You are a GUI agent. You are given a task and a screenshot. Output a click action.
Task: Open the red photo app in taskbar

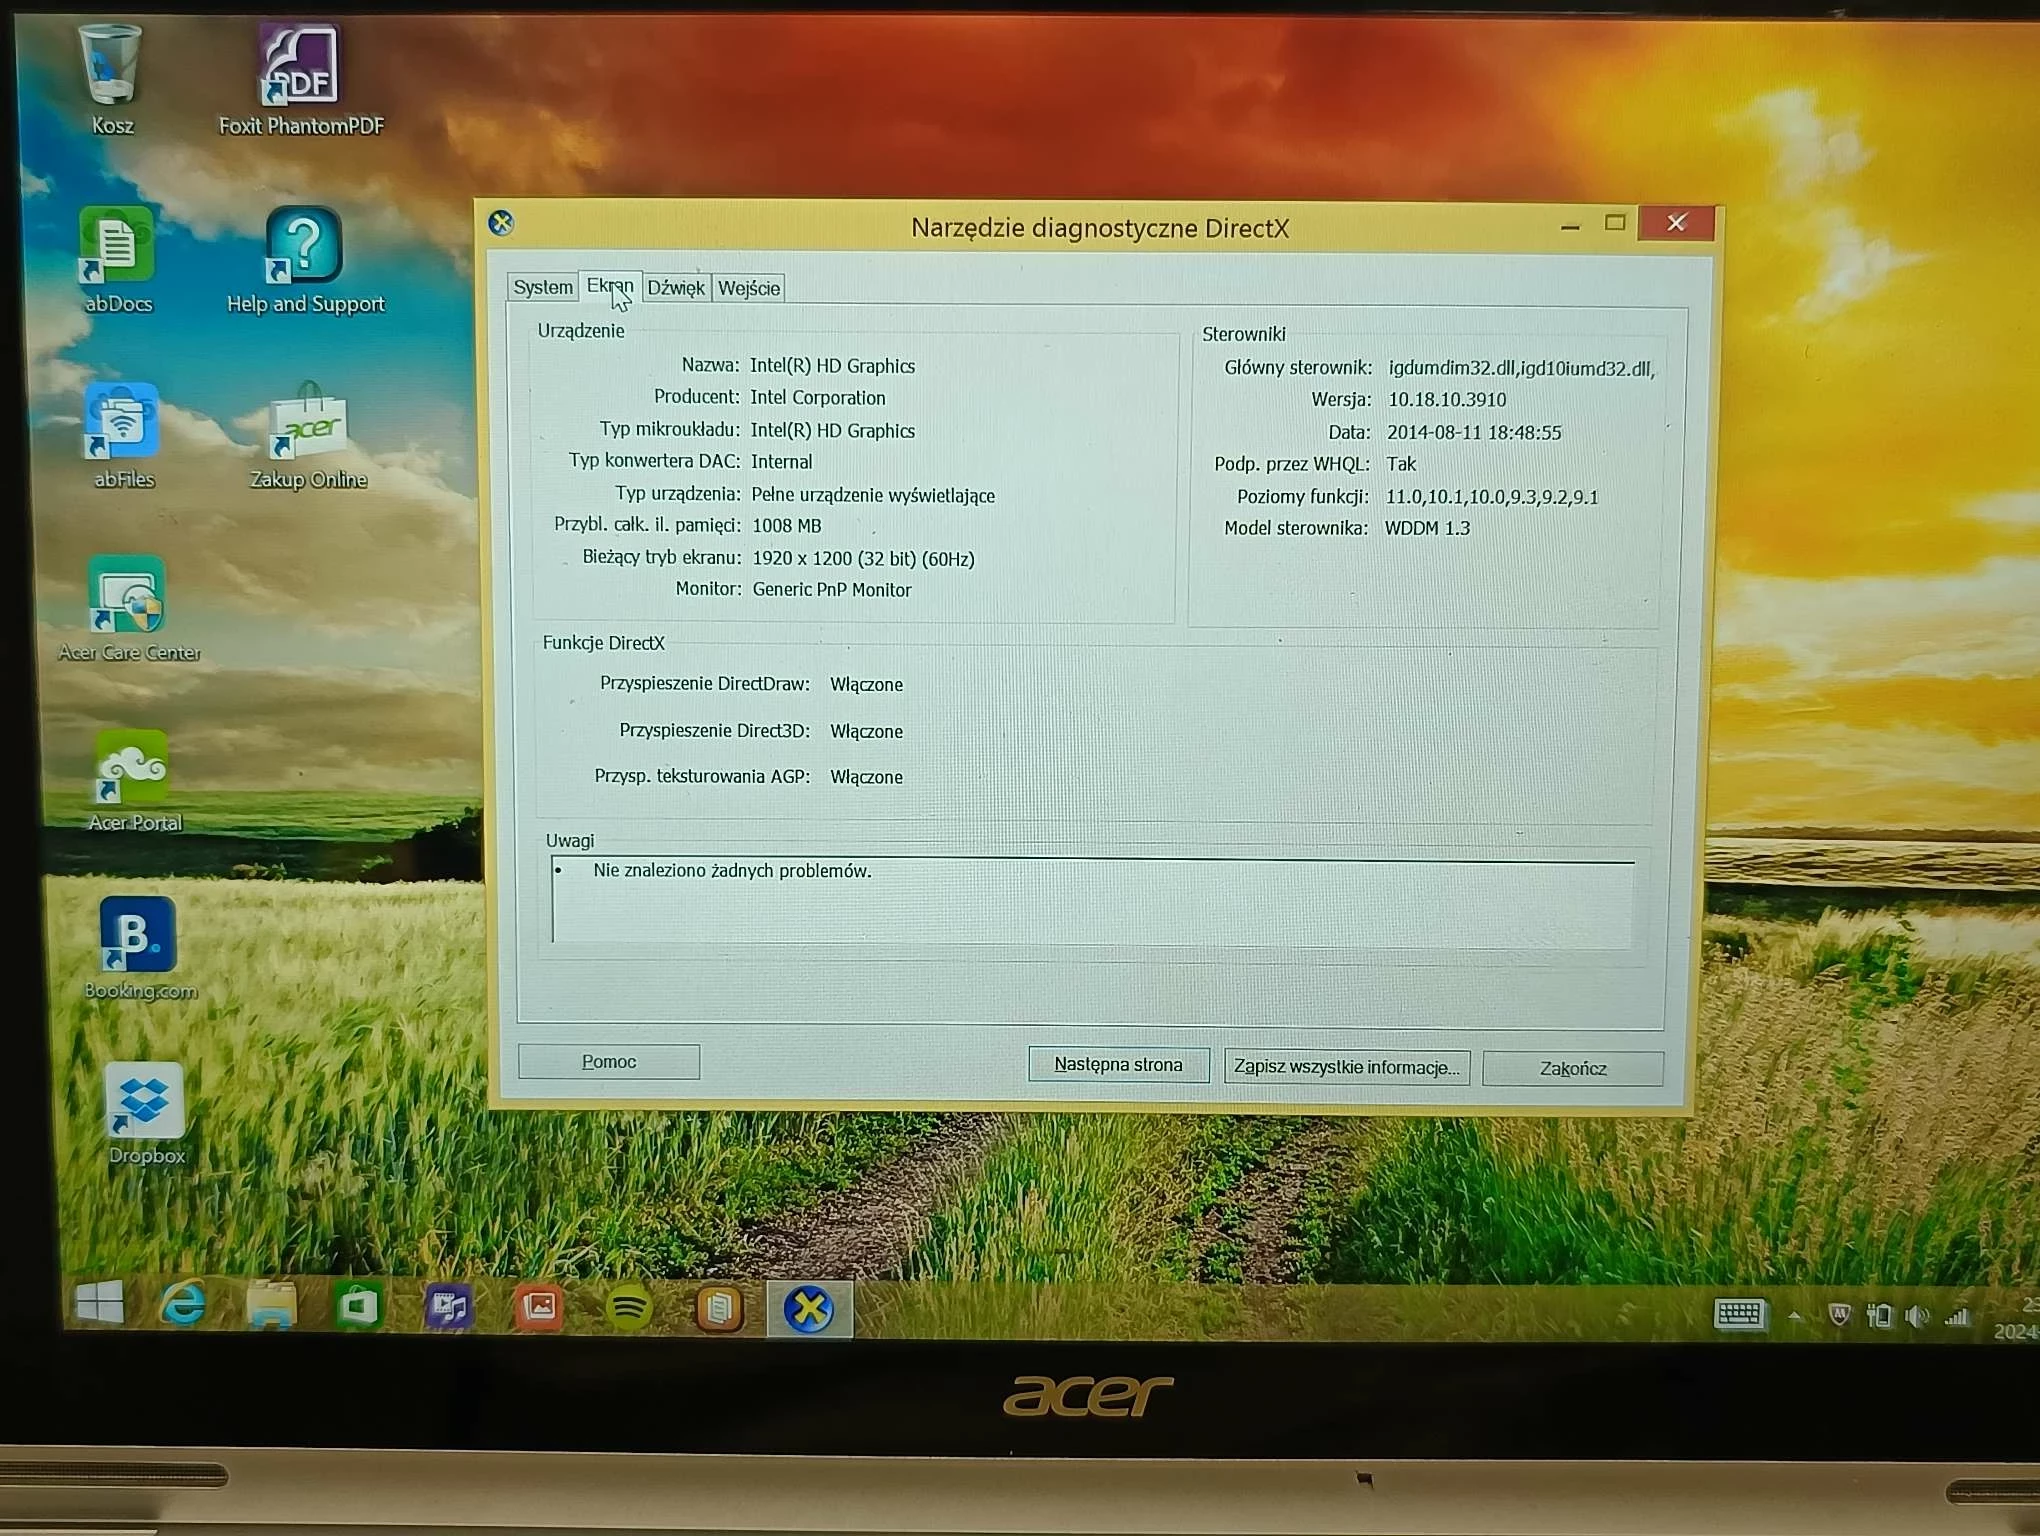click(538, 1307)
